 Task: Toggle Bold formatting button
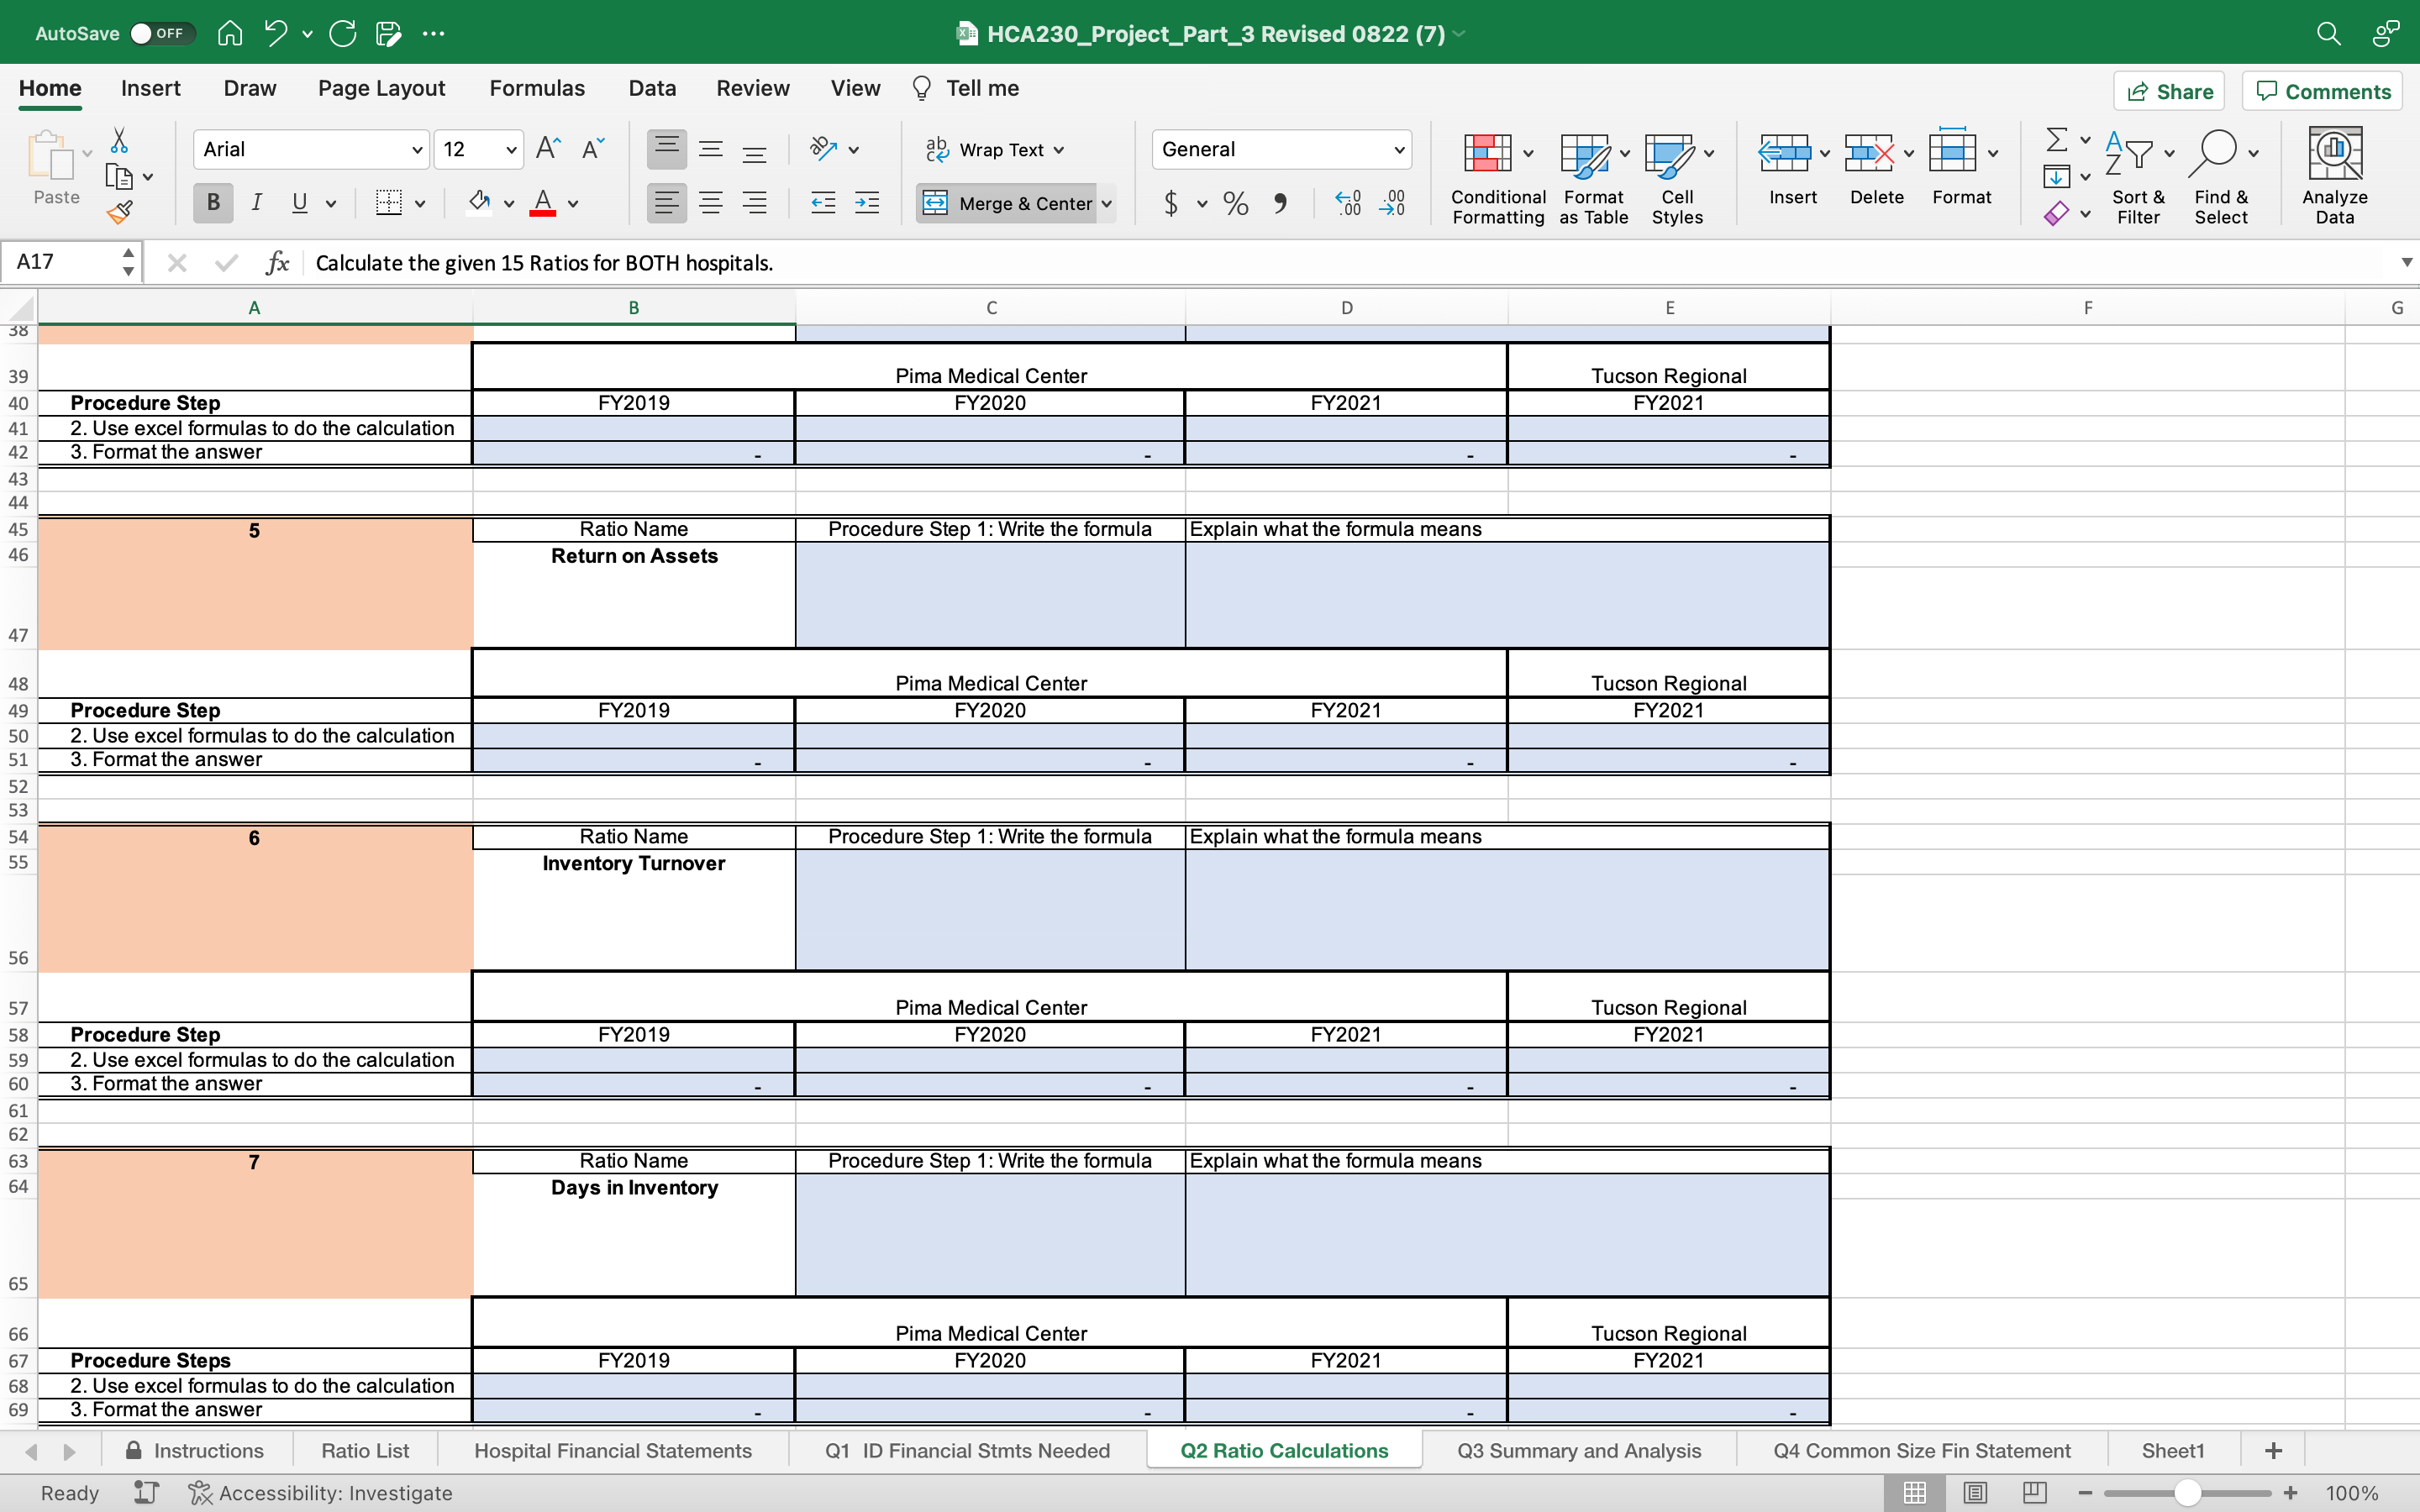(x=213, y=203)
